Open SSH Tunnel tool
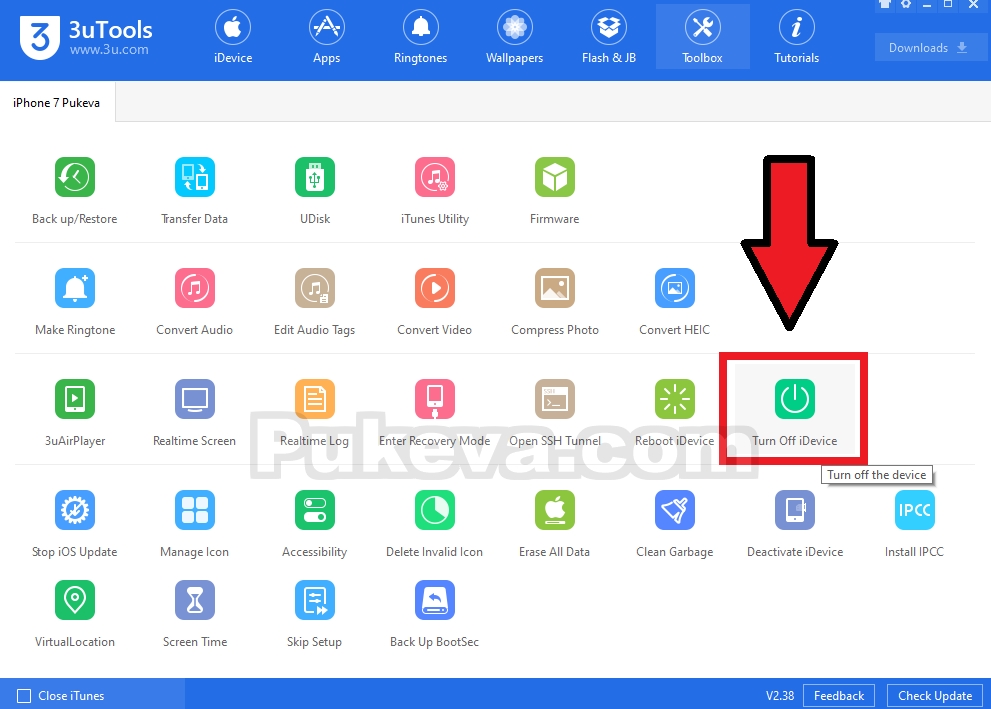 pyautogui.click(x=555, y=399)
